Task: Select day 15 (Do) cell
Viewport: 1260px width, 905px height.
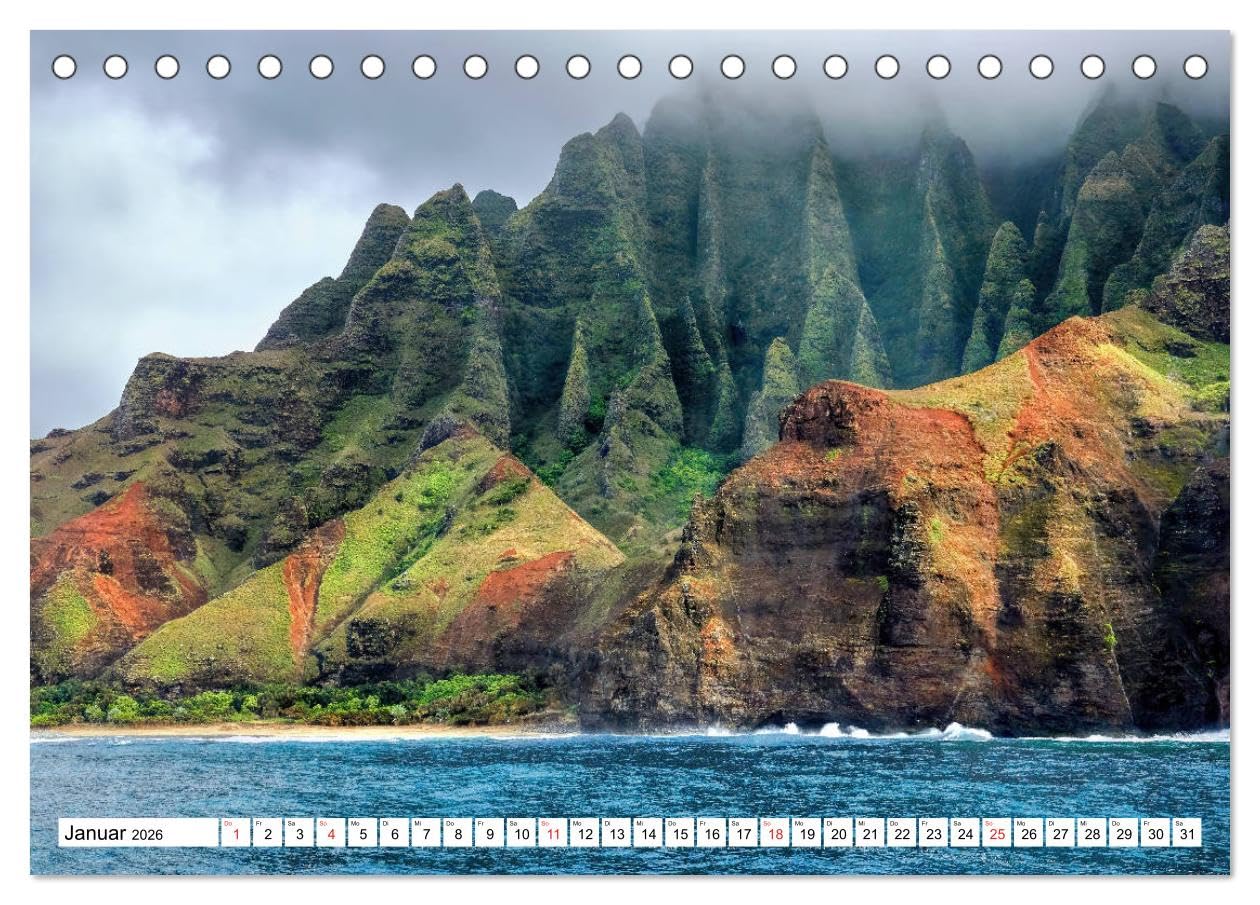Action: click(680, 833)
